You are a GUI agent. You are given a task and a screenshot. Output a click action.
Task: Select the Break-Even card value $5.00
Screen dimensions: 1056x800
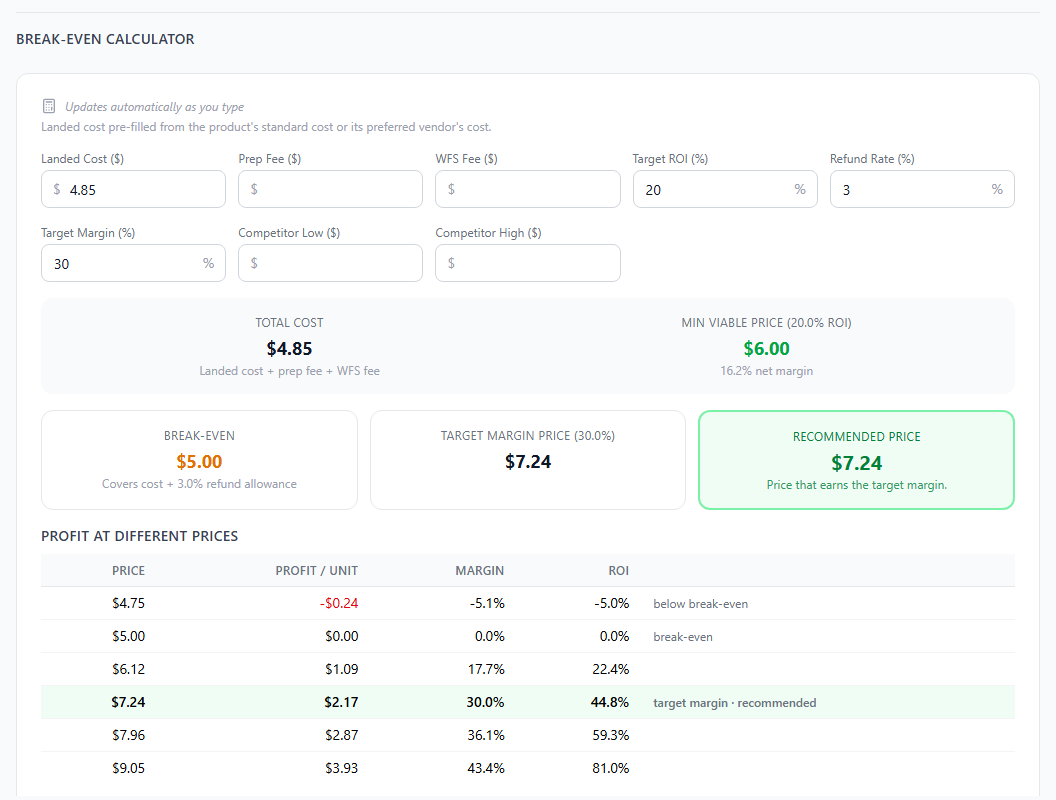(199, 462)
